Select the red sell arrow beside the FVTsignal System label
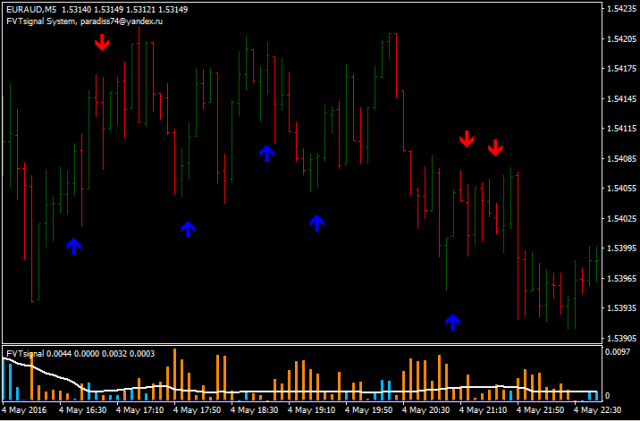This screenshot has width=640, height=421. coord(102,42)
